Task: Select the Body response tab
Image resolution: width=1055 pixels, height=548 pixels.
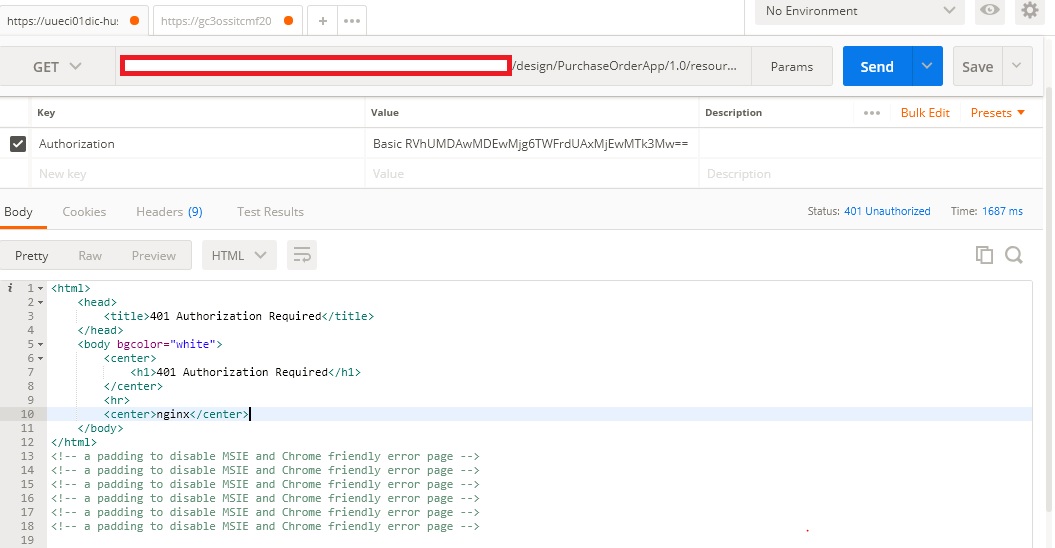Action: click(x=18, y=211)
